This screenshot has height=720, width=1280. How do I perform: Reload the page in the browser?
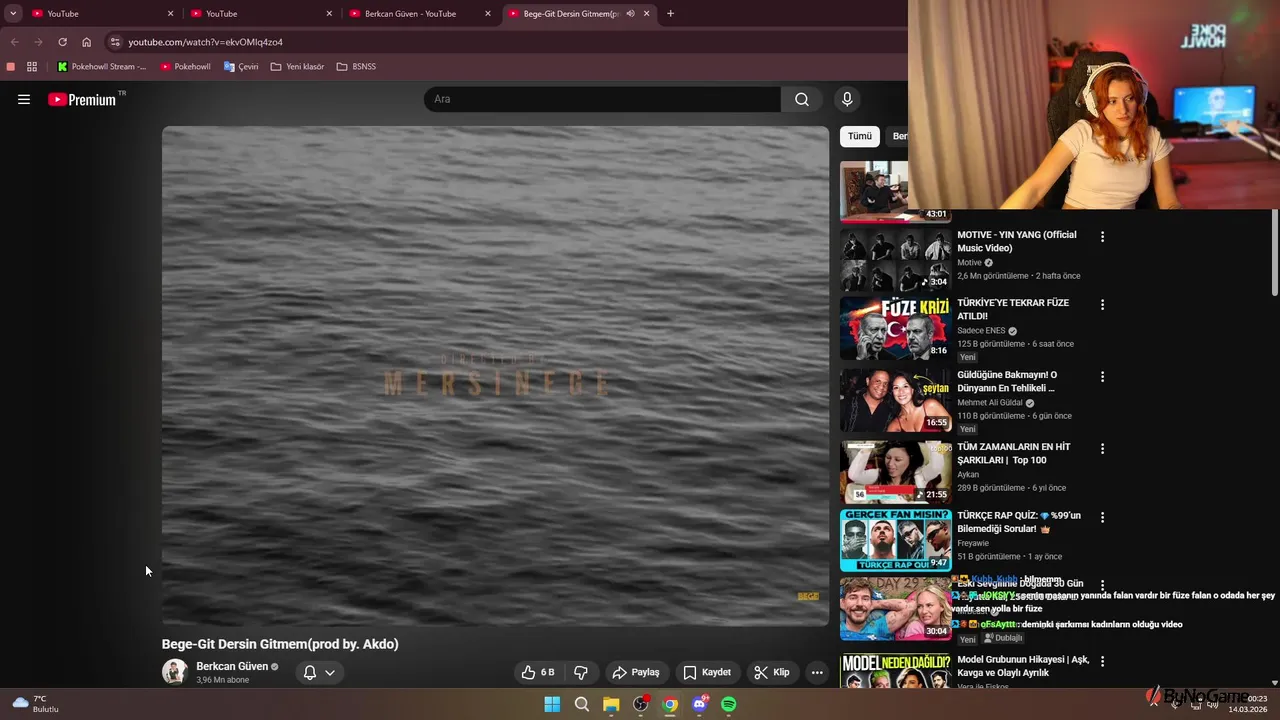[62, 42]
